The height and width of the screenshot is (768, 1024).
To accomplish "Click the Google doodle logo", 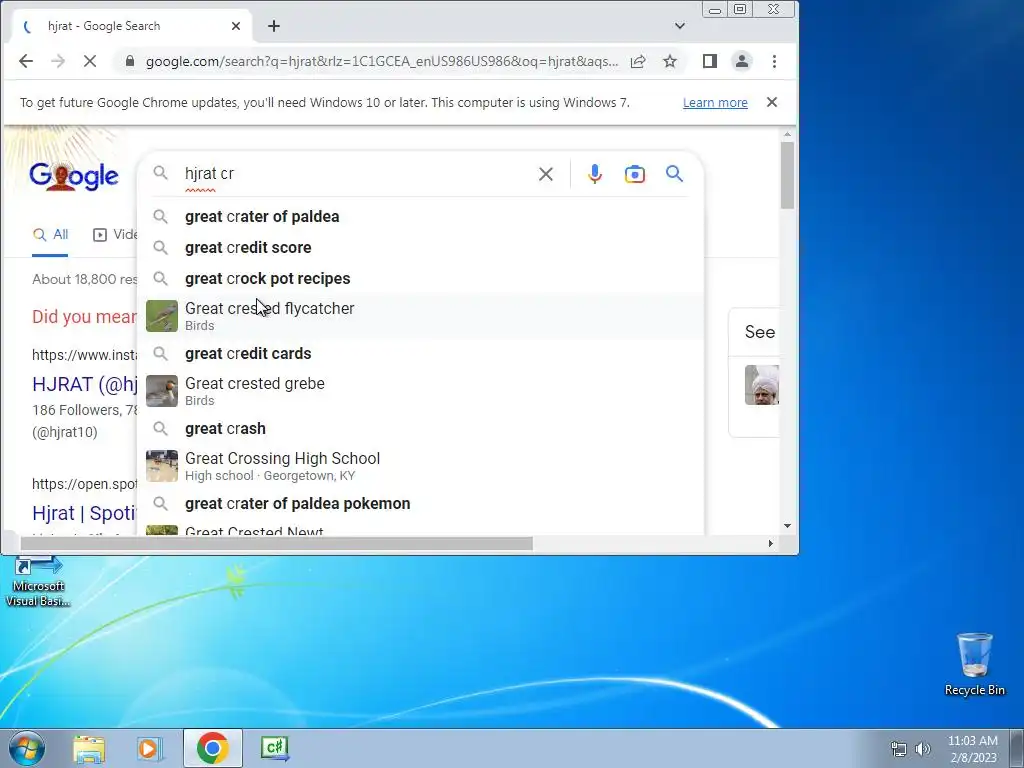I will click(x=74, y=175).
